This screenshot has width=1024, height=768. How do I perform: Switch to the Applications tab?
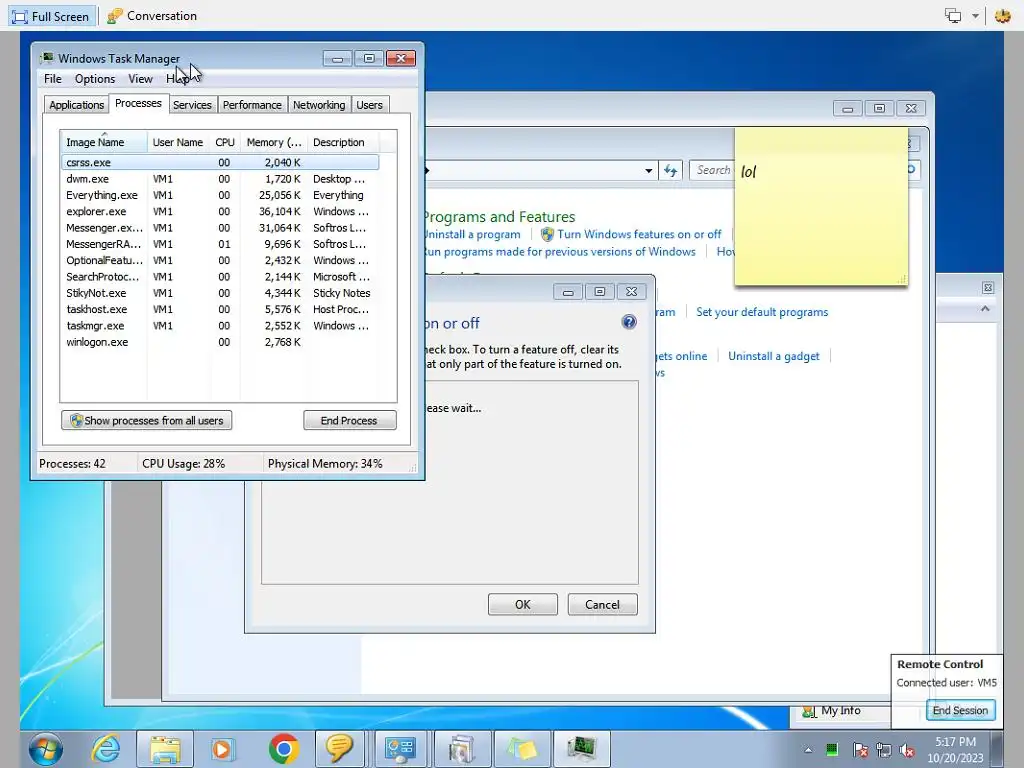pyautogui.click(x=76, y=105)
